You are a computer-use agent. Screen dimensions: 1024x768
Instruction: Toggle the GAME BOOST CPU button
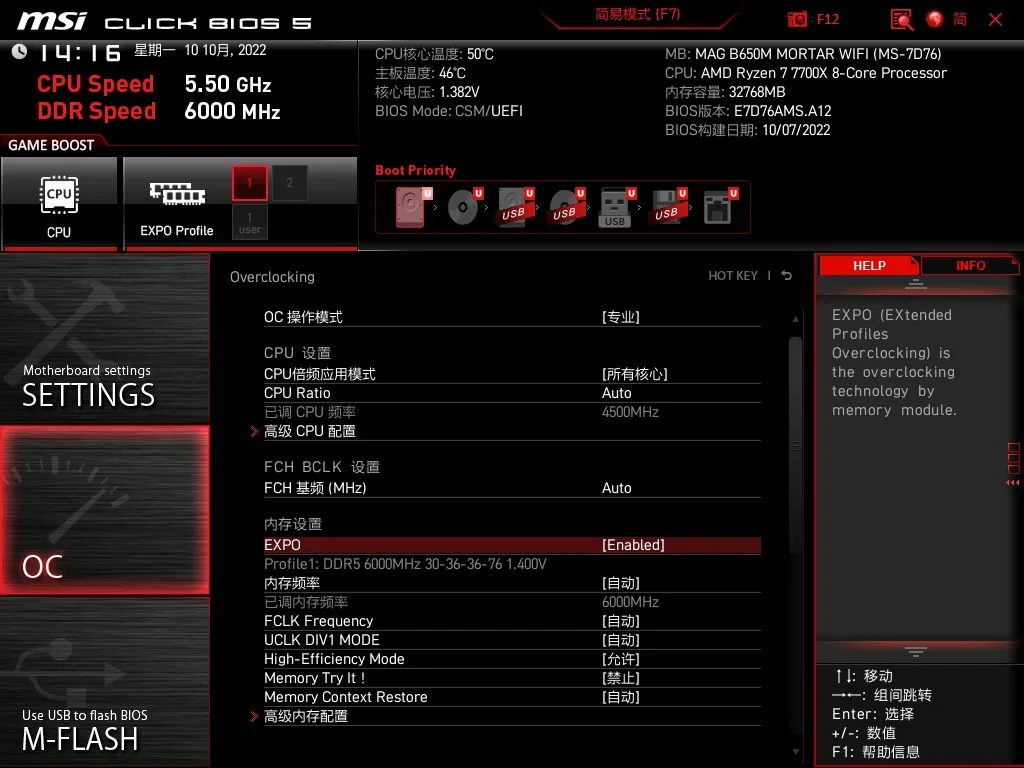[x=59, y=203]
